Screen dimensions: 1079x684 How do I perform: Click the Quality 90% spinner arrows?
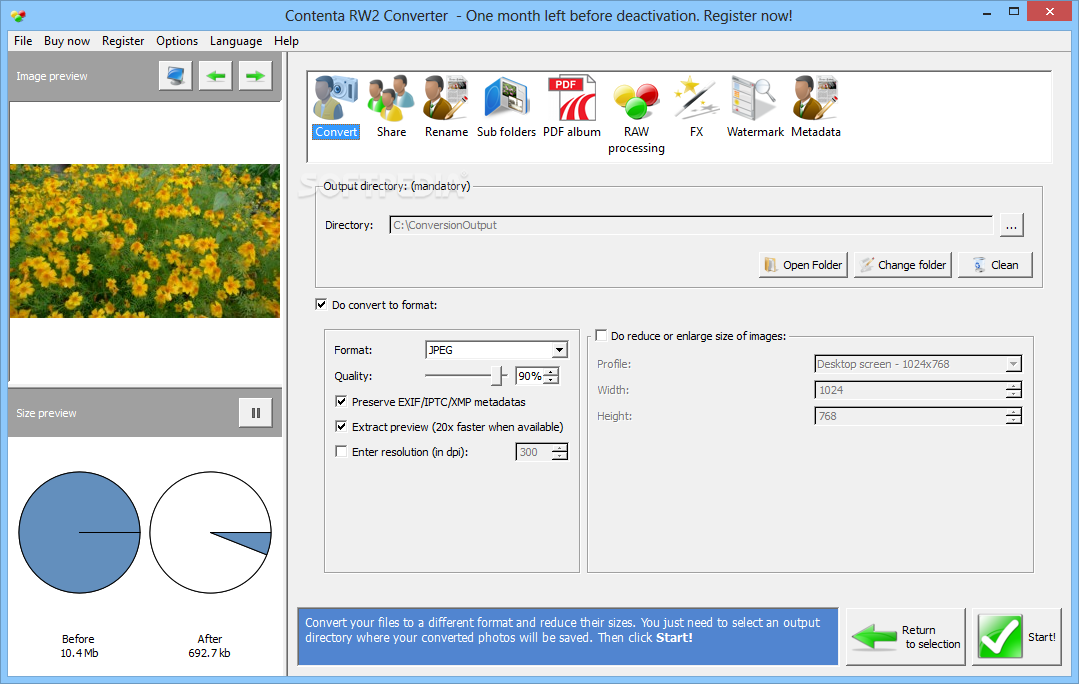(551, 376)
